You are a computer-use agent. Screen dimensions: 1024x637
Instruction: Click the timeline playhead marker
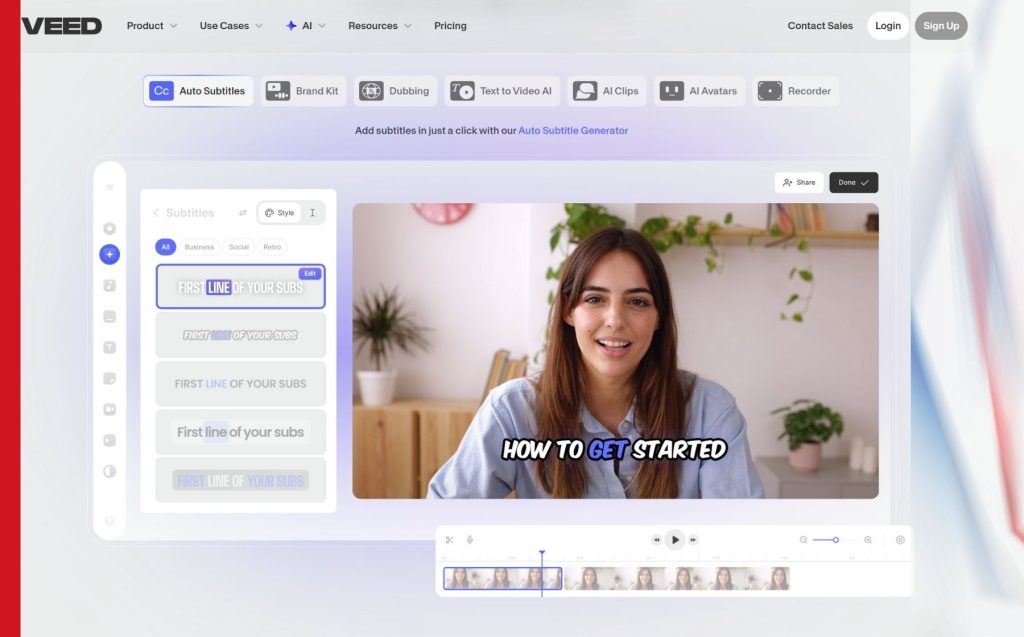542,553
